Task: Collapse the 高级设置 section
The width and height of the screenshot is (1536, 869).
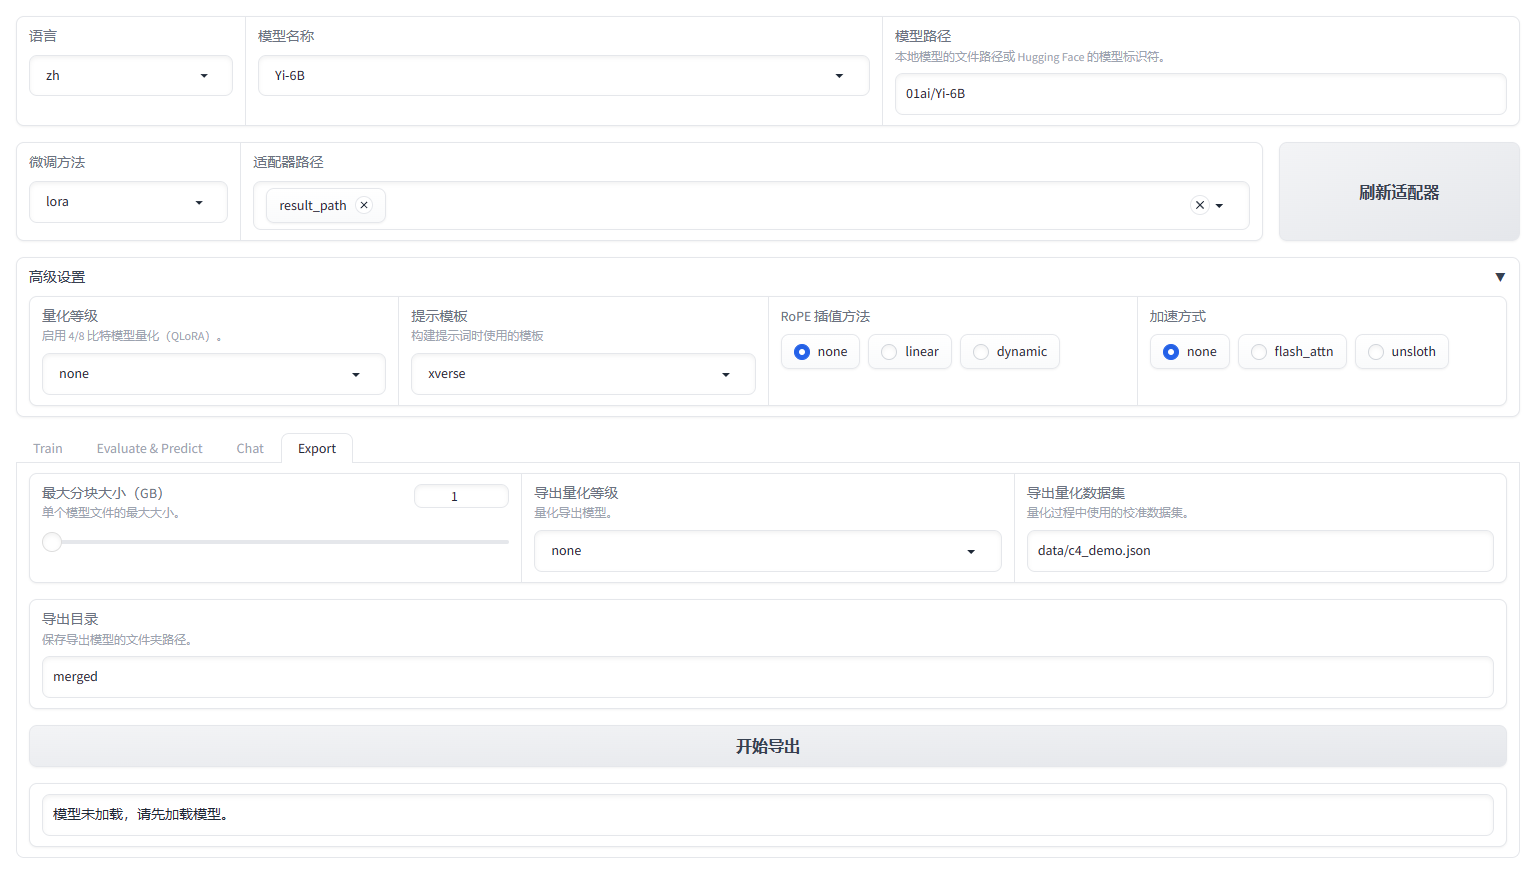Action: click(x=1500, y=277)
